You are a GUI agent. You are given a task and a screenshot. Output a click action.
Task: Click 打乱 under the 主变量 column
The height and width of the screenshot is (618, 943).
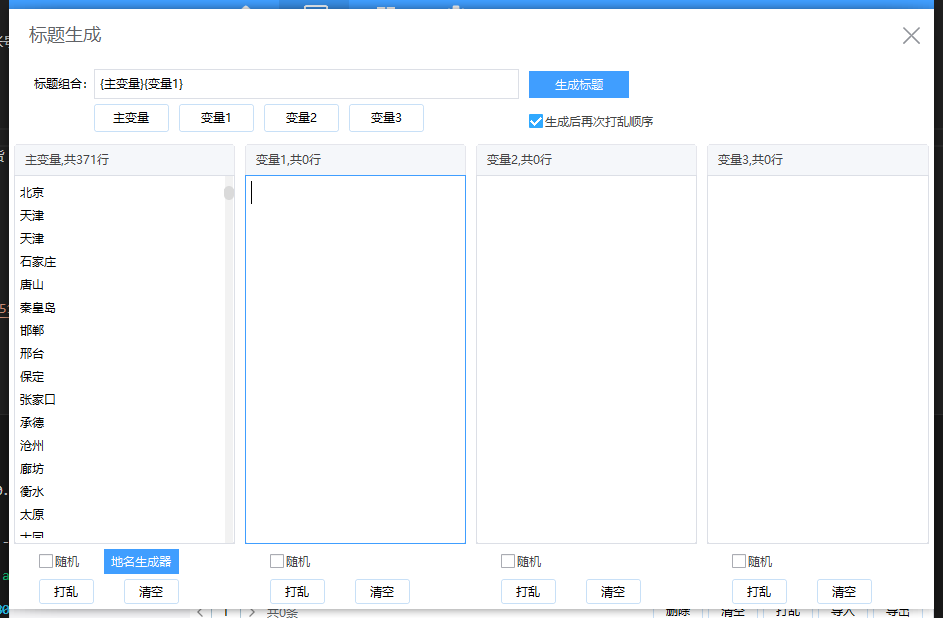(x=66, y=591)
